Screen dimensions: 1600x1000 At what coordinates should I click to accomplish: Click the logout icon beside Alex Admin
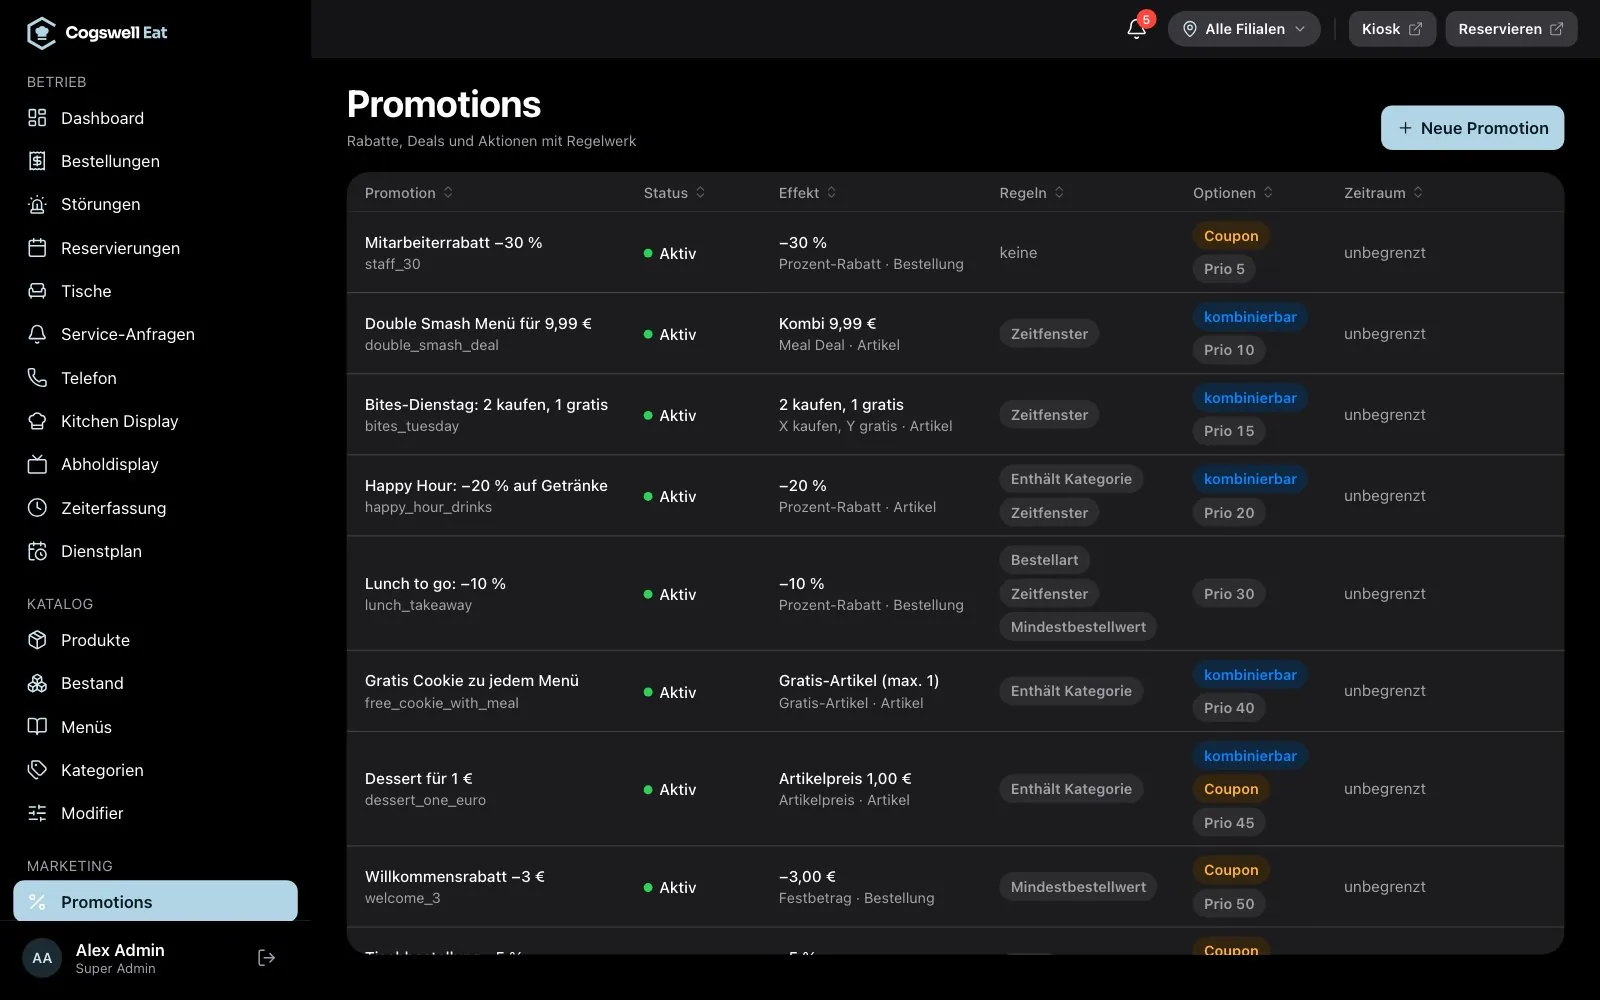pyautogui.click(x=266, y=958)
